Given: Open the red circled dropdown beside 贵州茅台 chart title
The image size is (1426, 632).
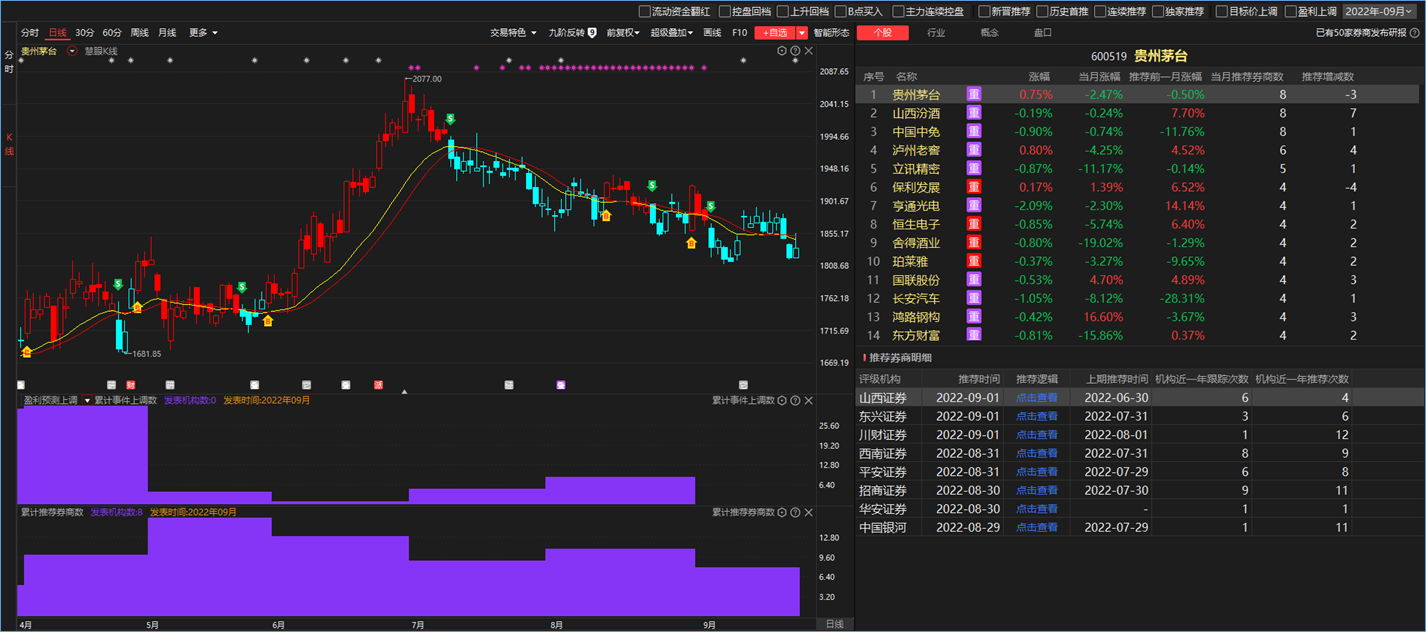Looking at the screenshot, I should [71, 51].
